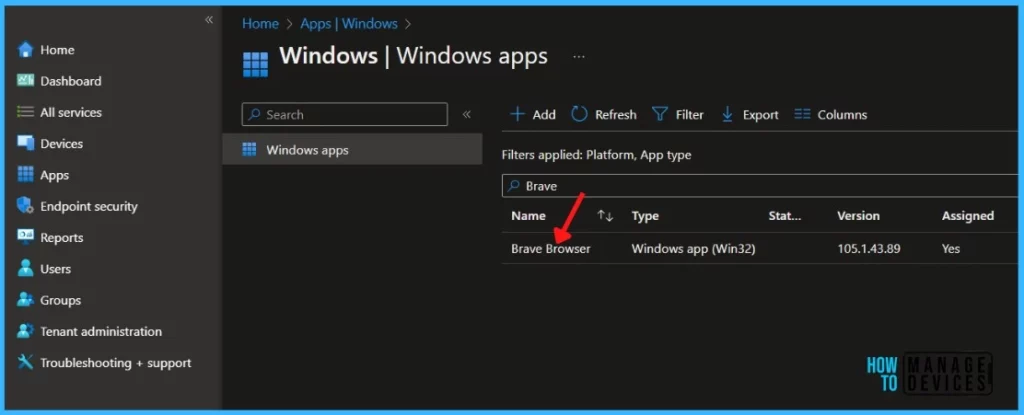Click Filters applied: Platform, App type text
Image resolution: width=1024 pixels, height=415 pixels.
[x=596, y=155]
